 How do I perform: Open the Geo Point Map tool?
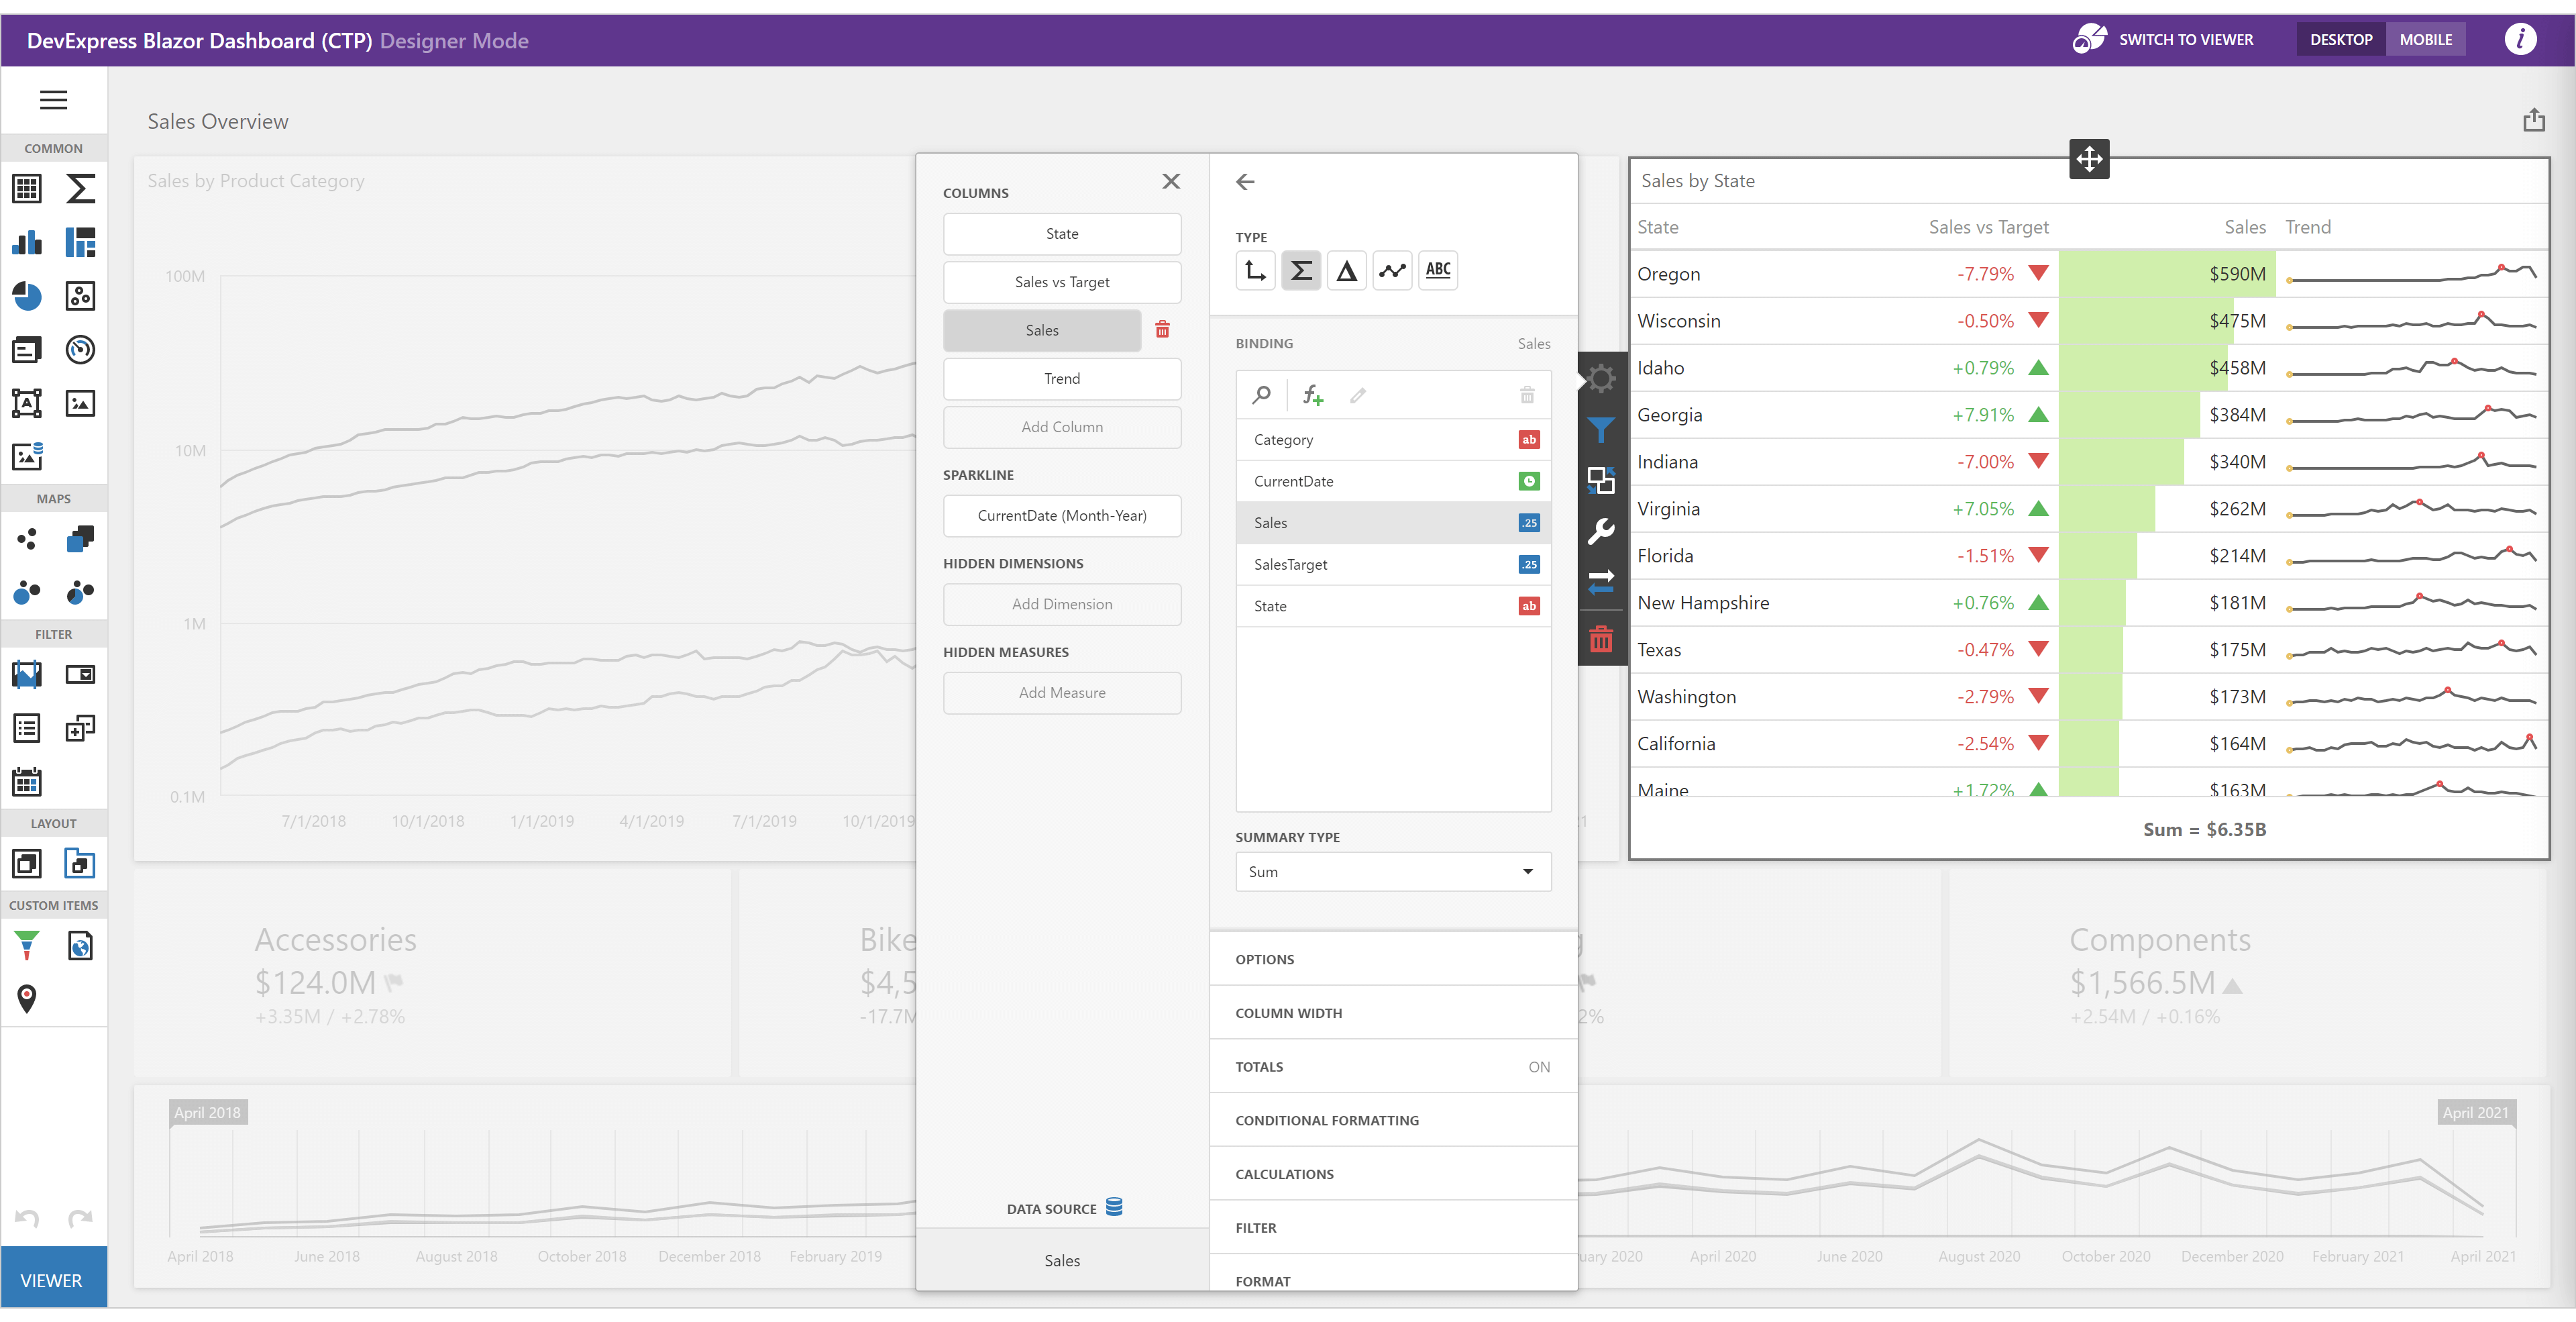(26, 539)
